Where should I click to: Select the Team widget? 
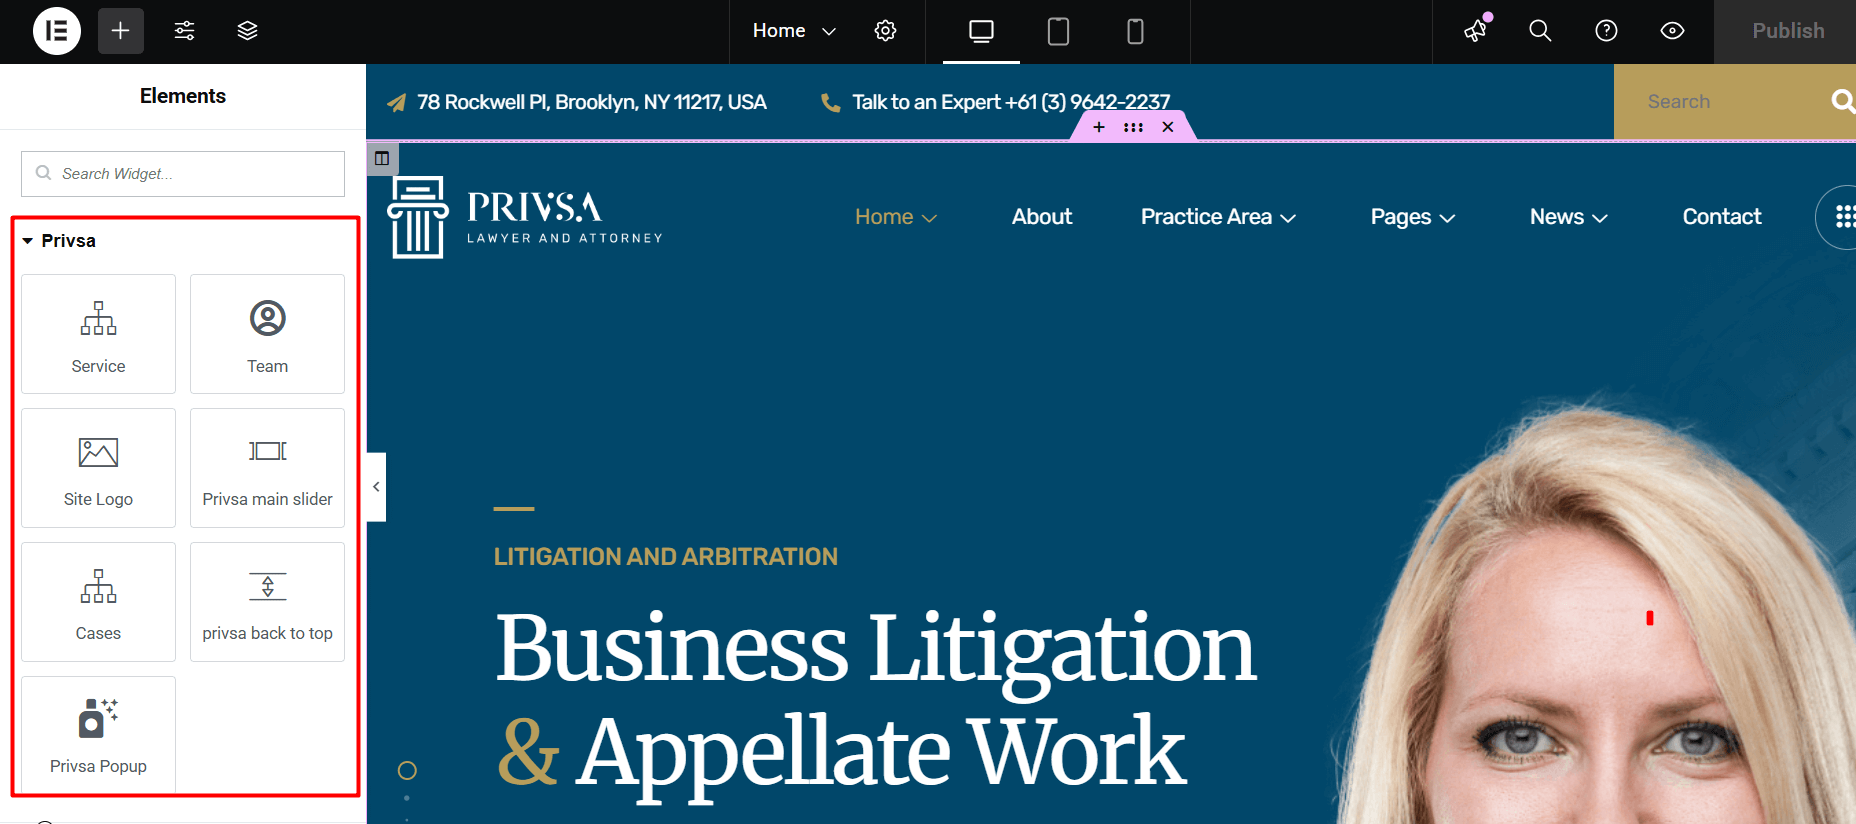[x=267, y=334]
